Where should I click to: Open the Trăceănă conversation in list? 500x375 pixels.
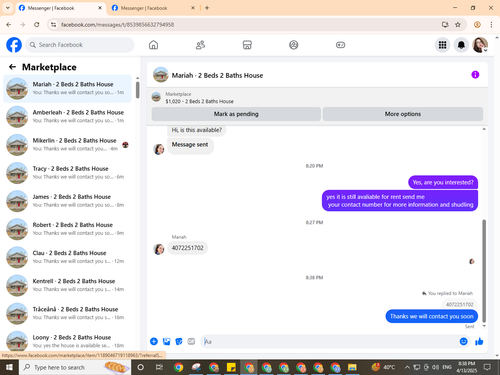click(x=67, y=313)
